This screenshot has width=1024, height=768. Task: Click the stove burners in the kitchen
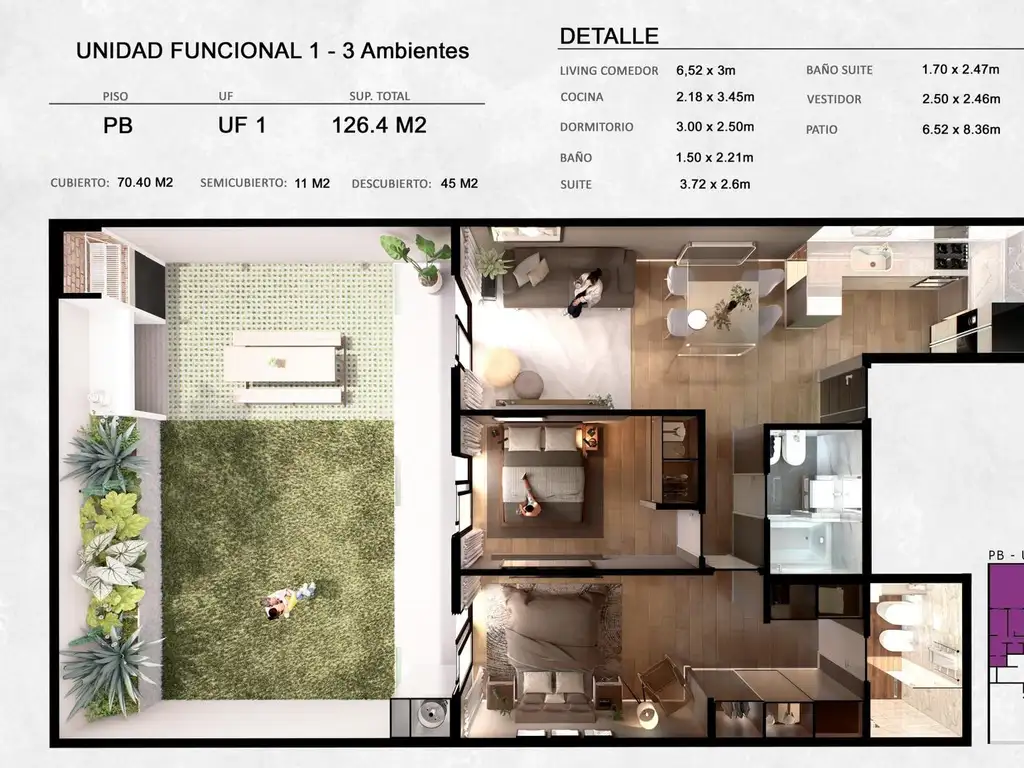(x=950, y=255)
